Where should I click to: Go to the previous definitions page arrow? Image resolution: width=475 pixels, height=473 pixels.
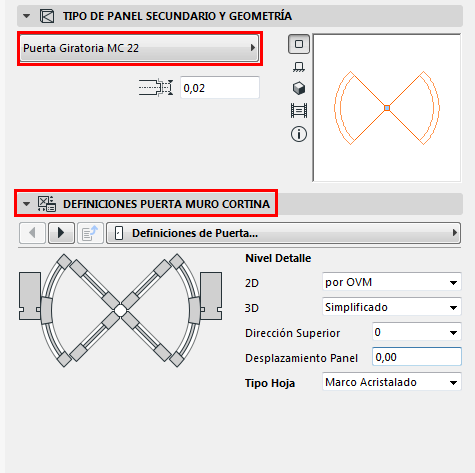point(32,233)
